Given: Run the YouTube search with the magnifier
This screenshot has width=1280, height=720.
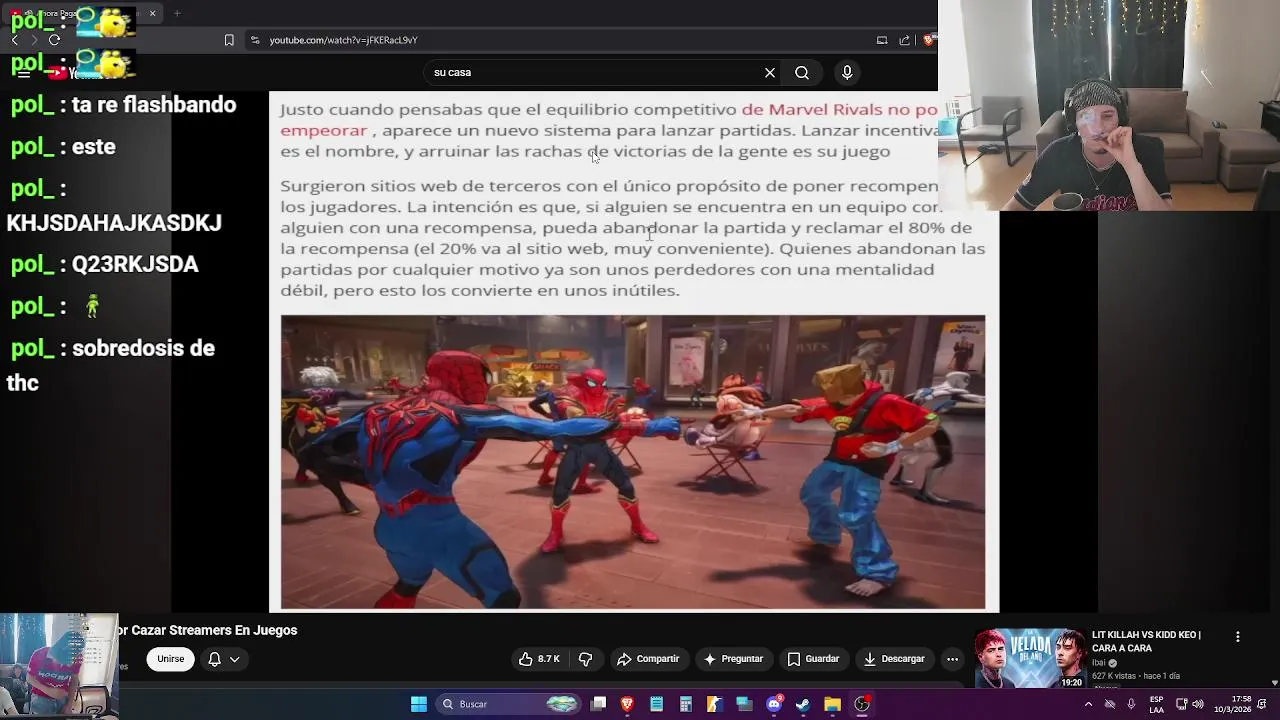Looking at the screenshot, I should [802, 72].
